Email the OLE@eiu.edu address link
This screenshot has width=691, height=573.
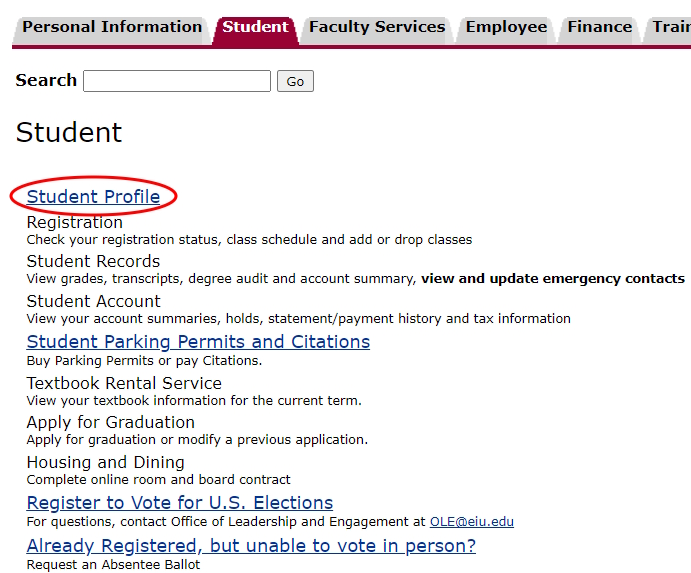pos(471,522)
